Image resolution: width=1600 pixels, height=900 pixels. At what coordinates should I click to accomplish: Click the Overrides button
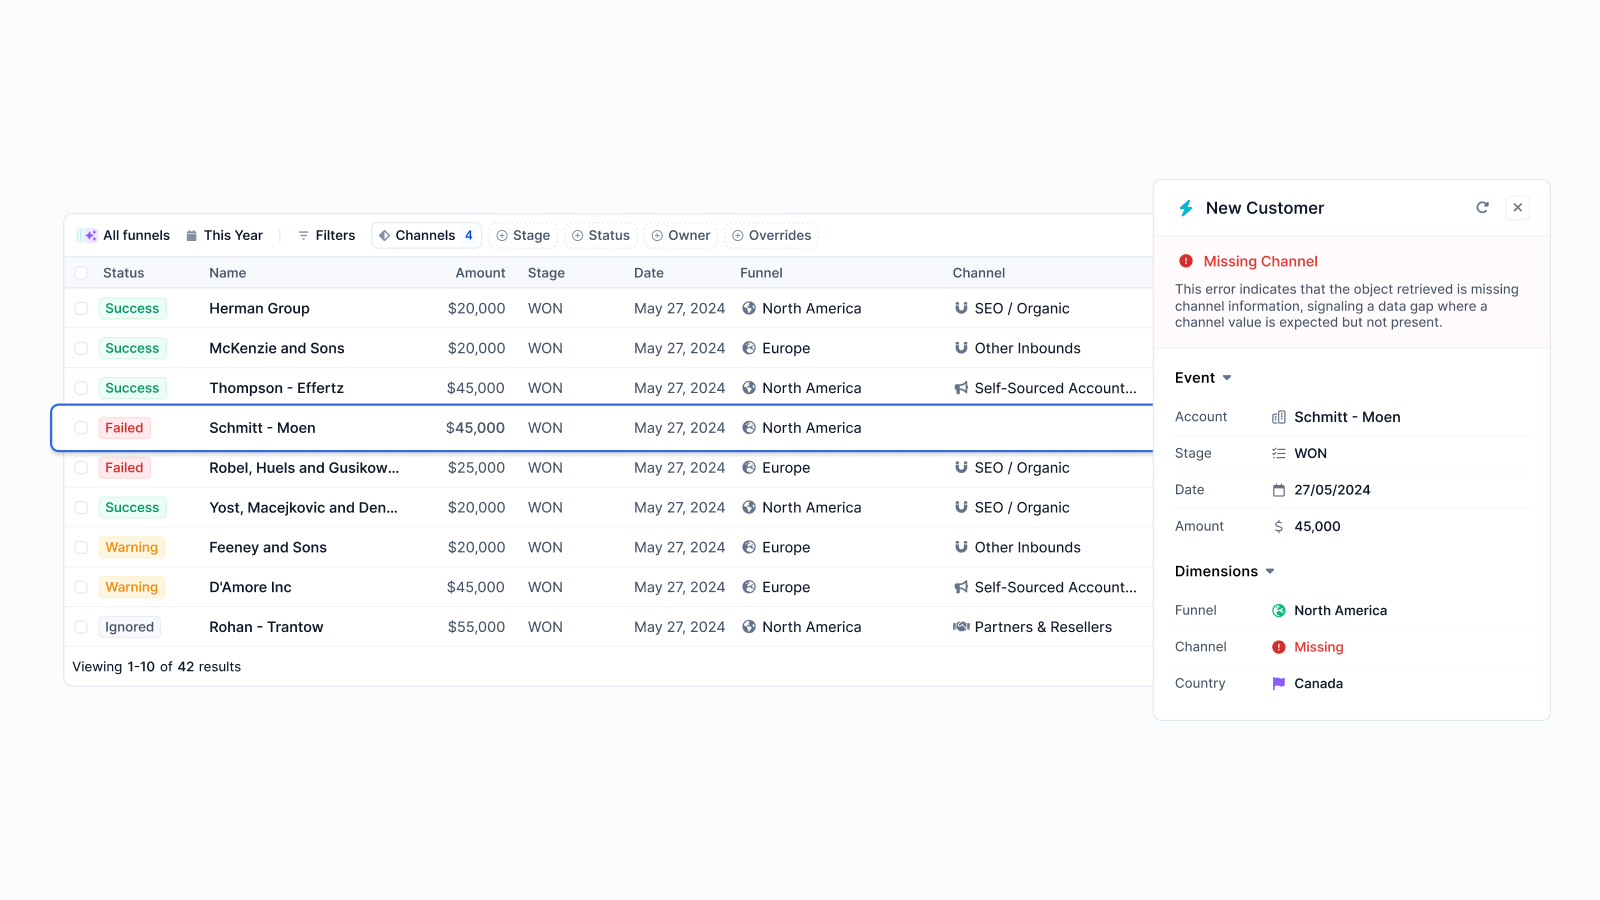click(771, 235)
